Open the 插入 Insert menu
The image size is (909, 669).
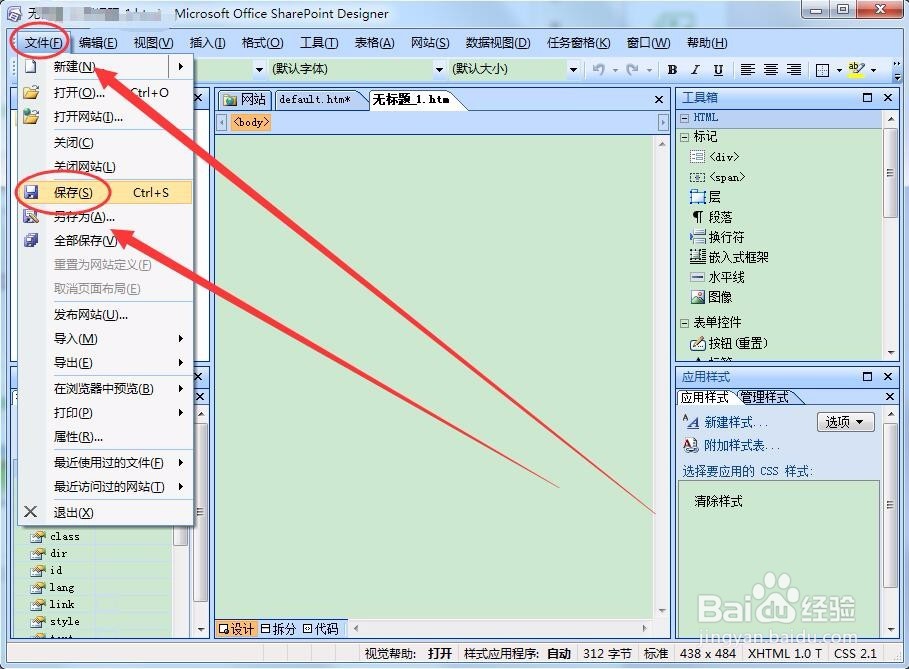pos(208,43)
